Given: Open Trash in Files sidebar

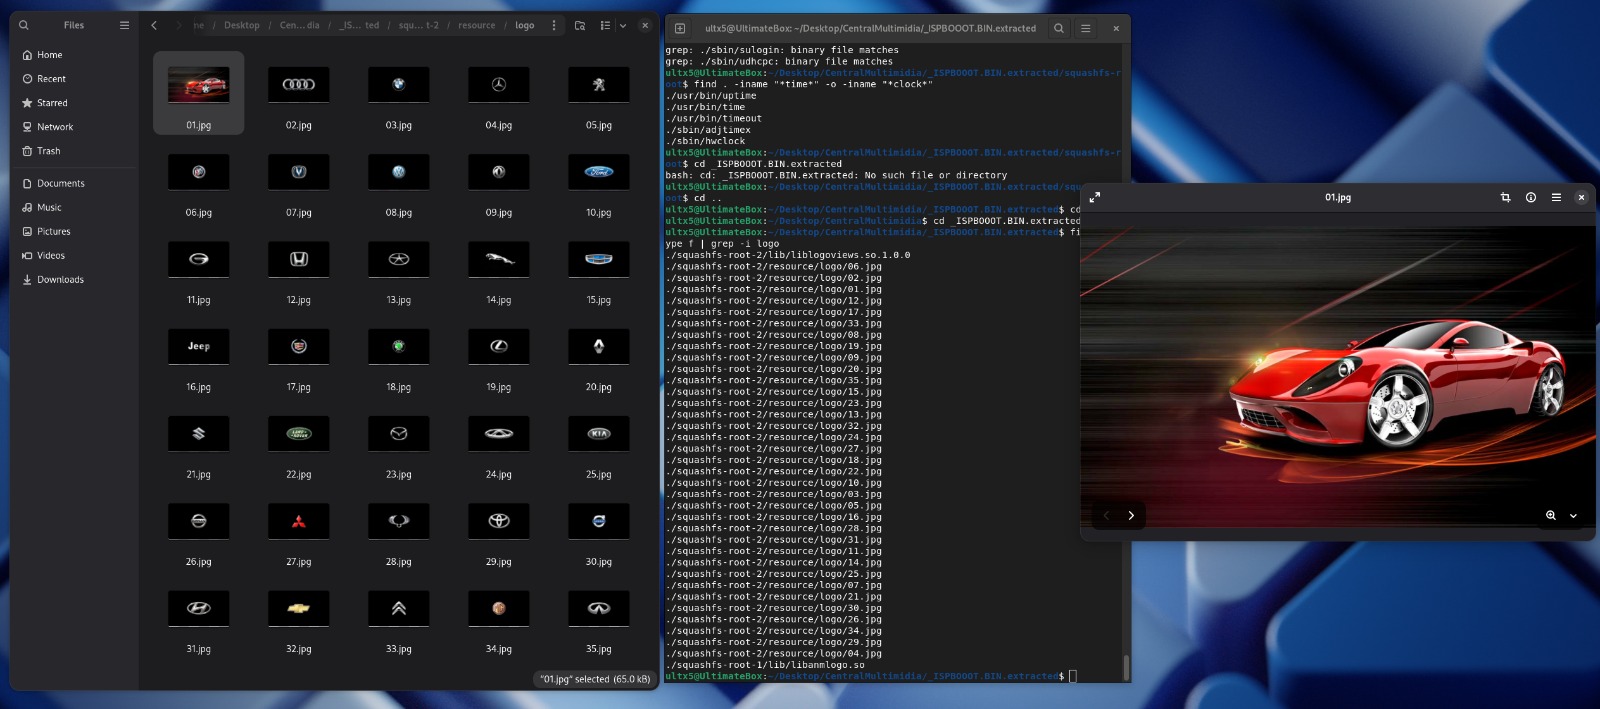Looking at the screenshot, I should click(74, 151).
